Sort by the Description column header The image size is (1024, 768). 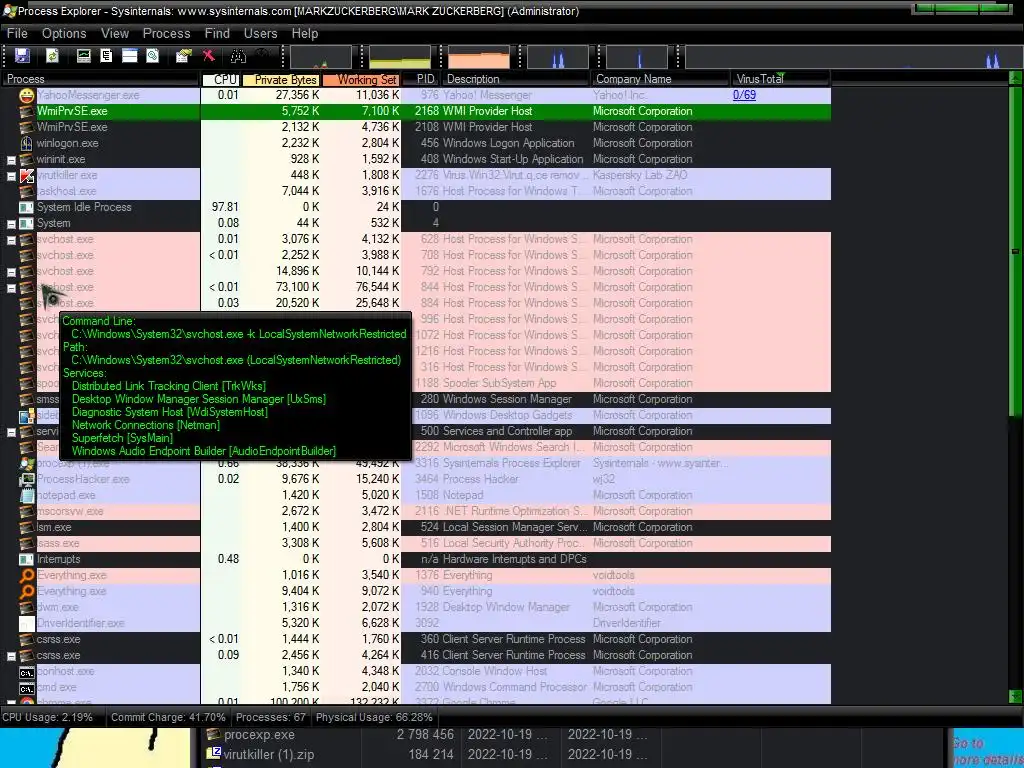515,79
